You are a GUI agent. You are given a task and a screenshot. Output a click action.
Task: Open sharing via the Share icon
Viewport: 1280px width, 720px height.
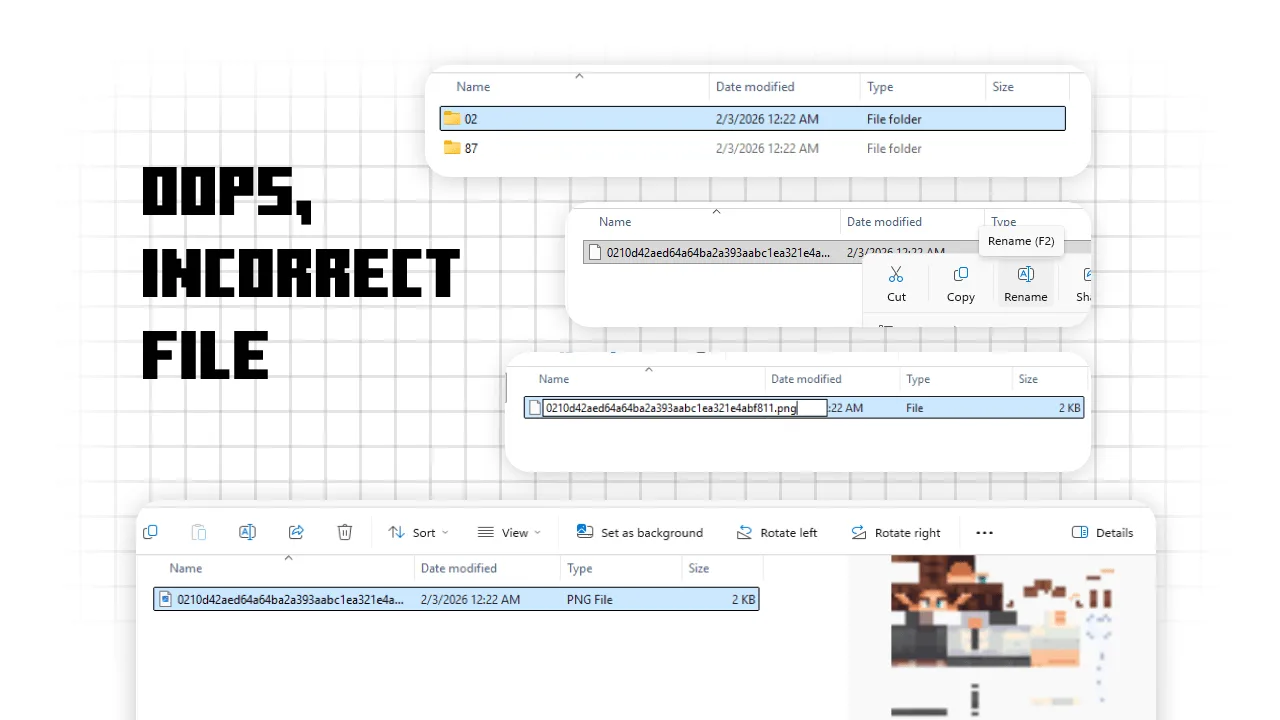tap(296, 532)
